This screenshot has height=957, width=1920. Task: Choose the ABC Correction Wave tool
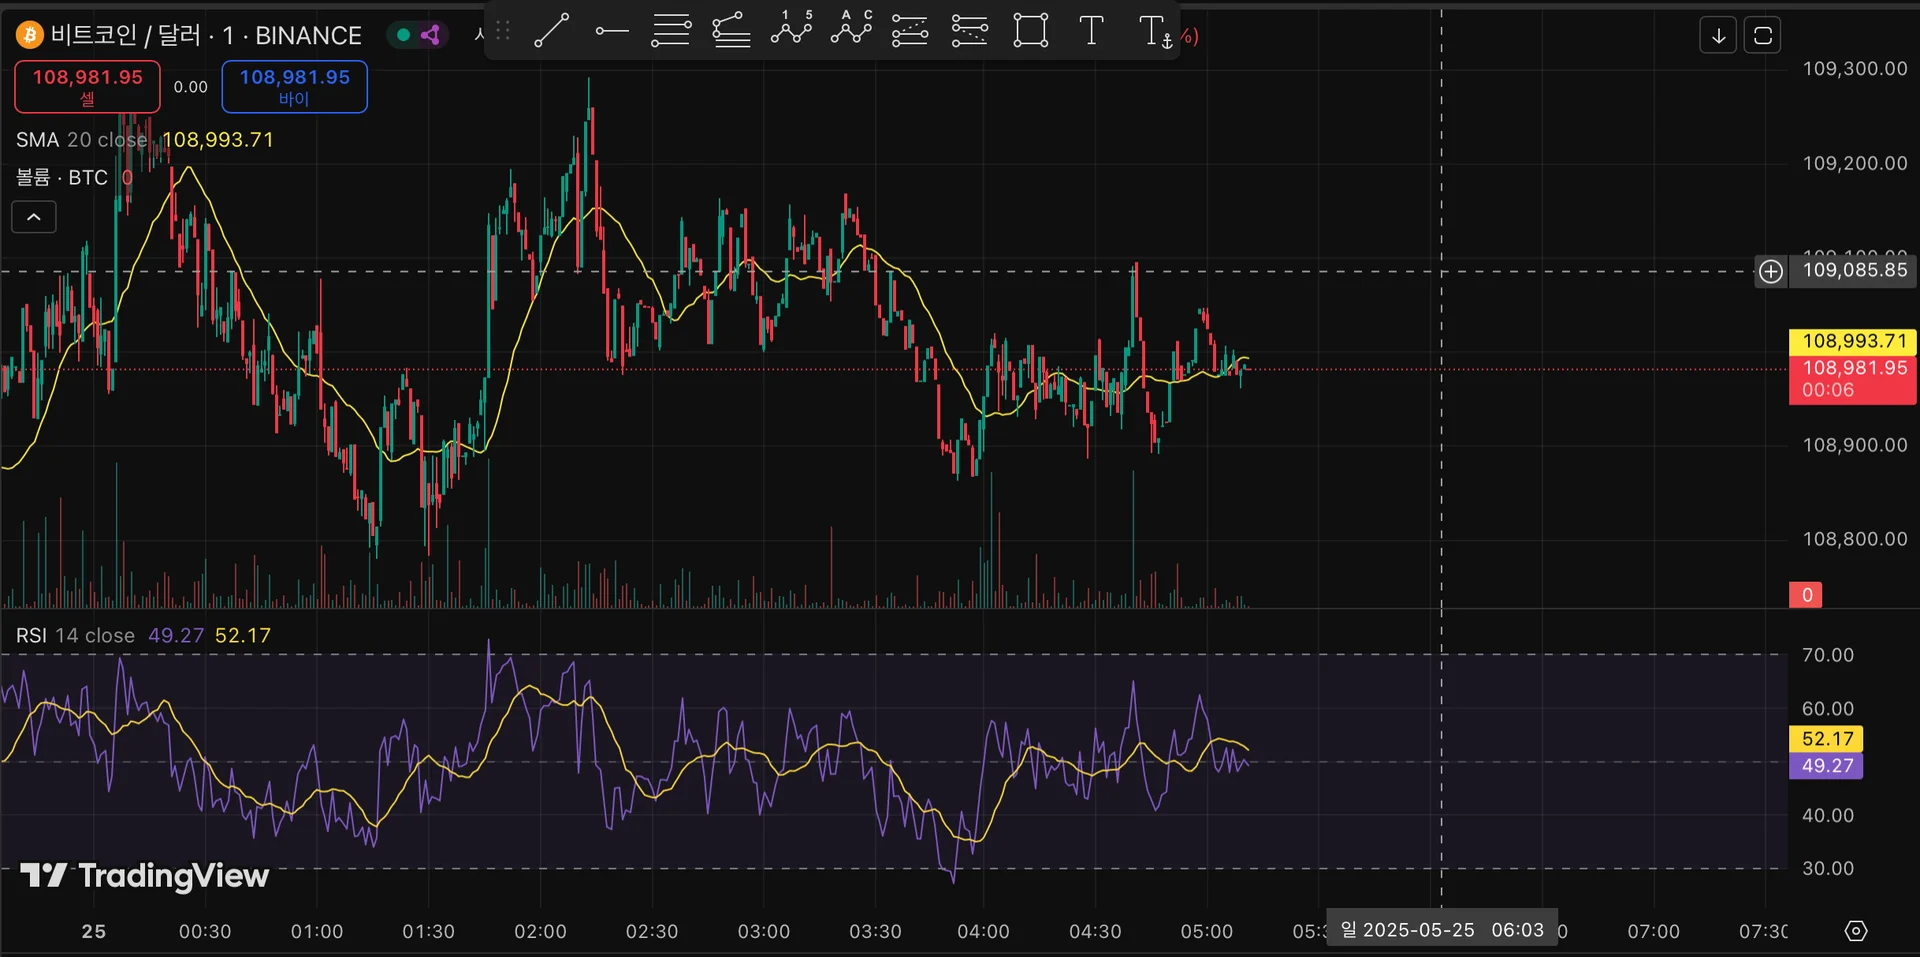[x=851, y=31]
